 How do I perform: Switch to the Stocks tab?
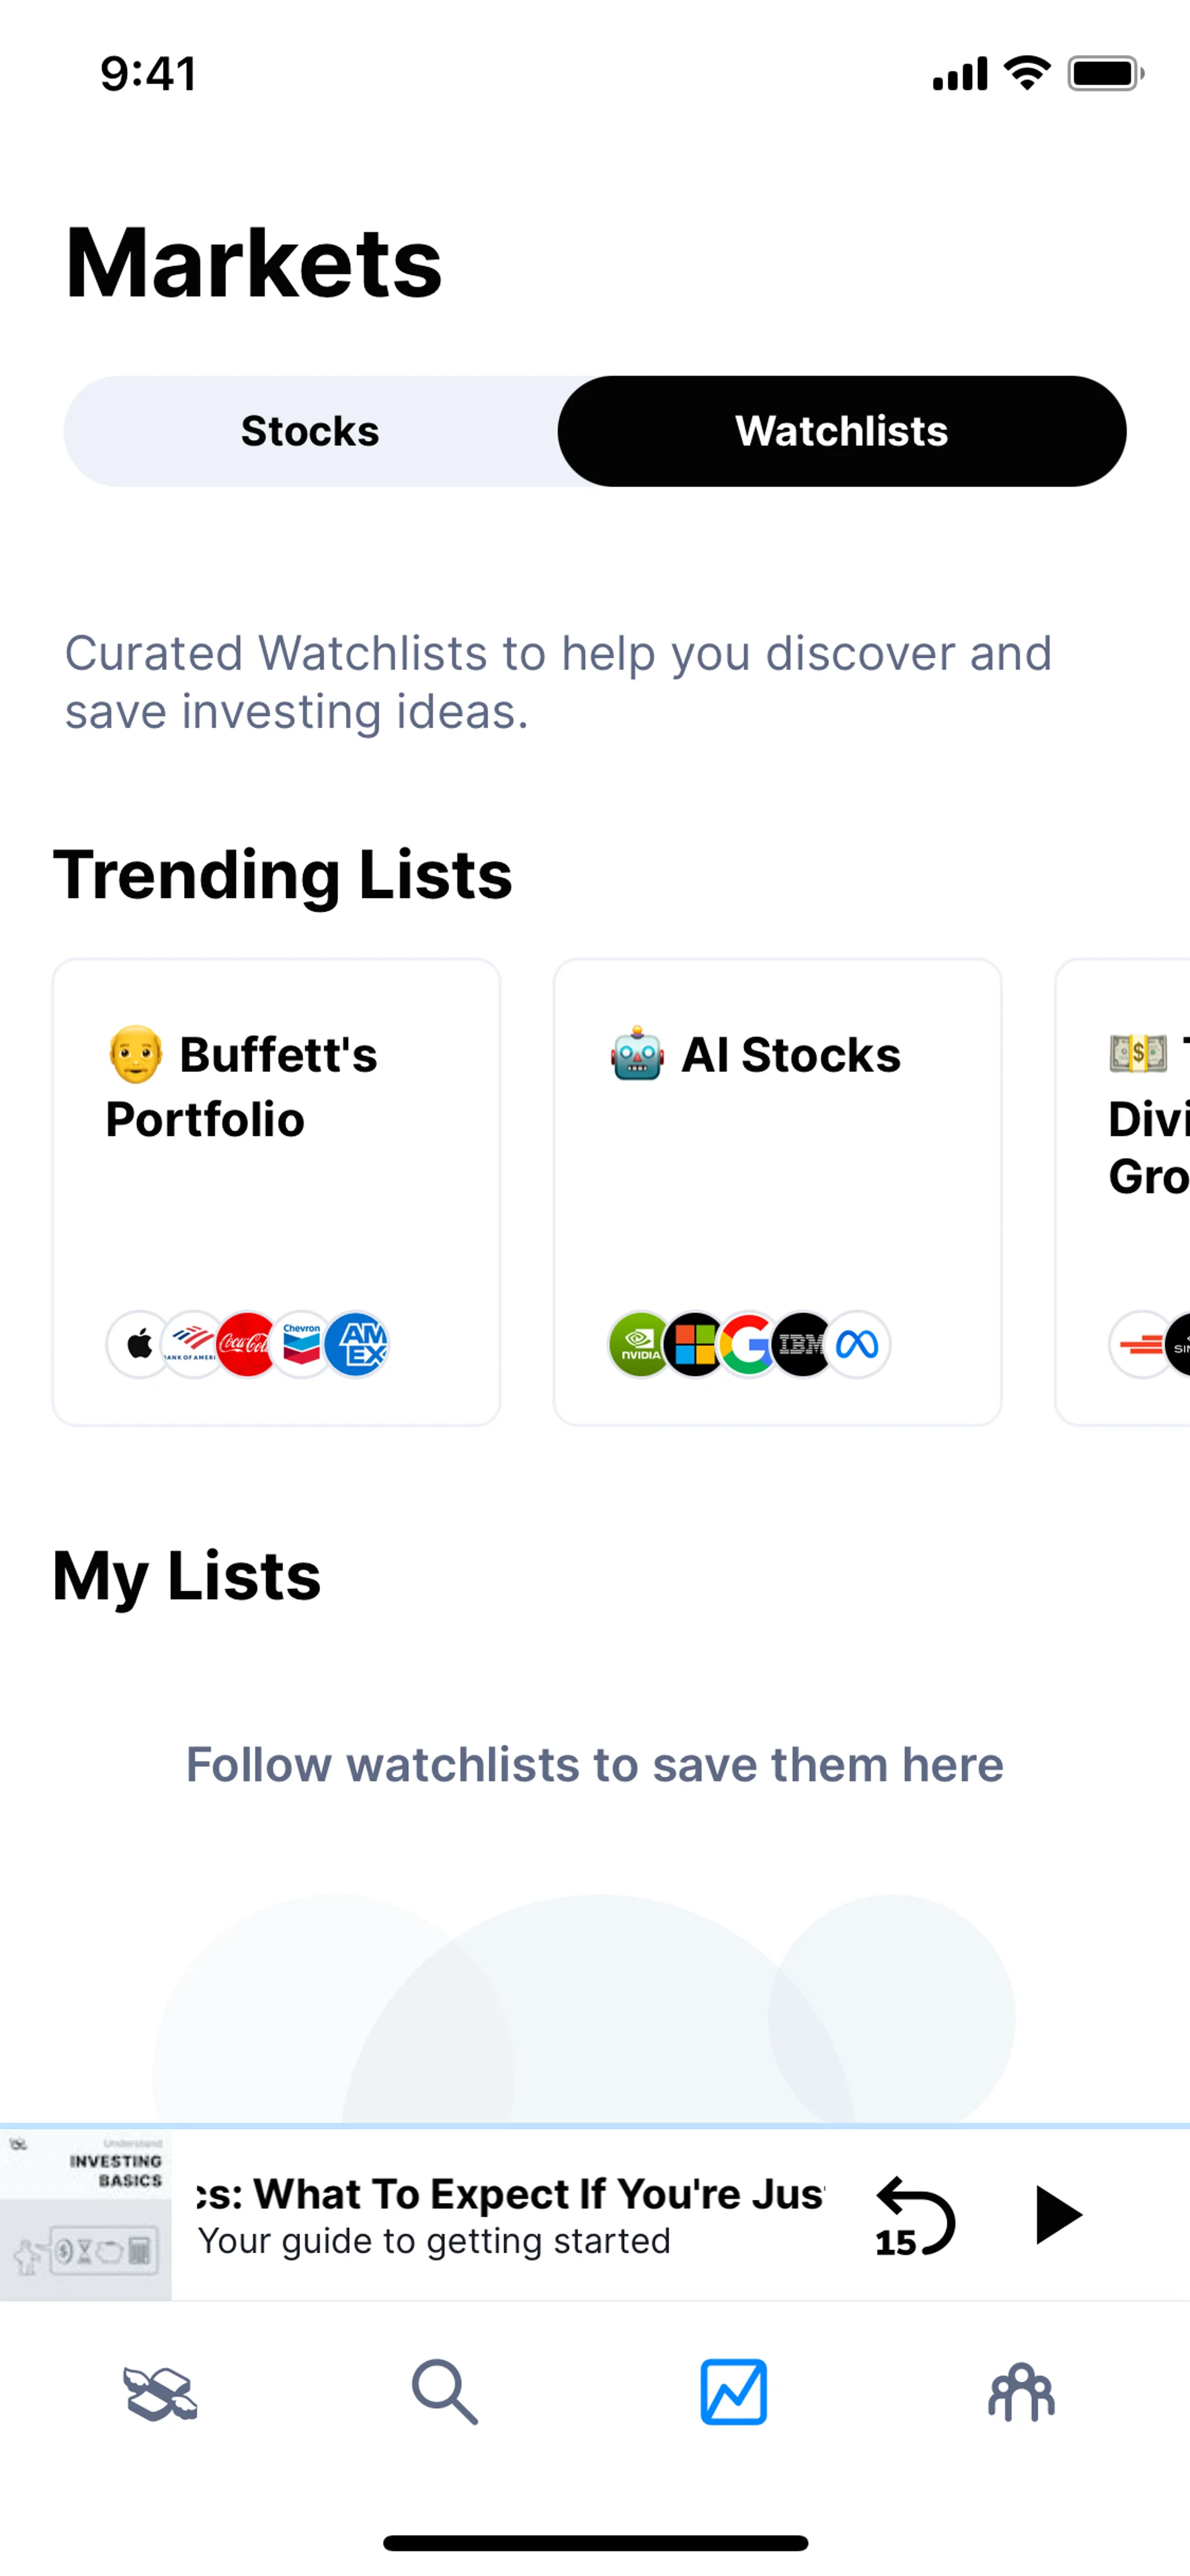click(x=310, y=431)
